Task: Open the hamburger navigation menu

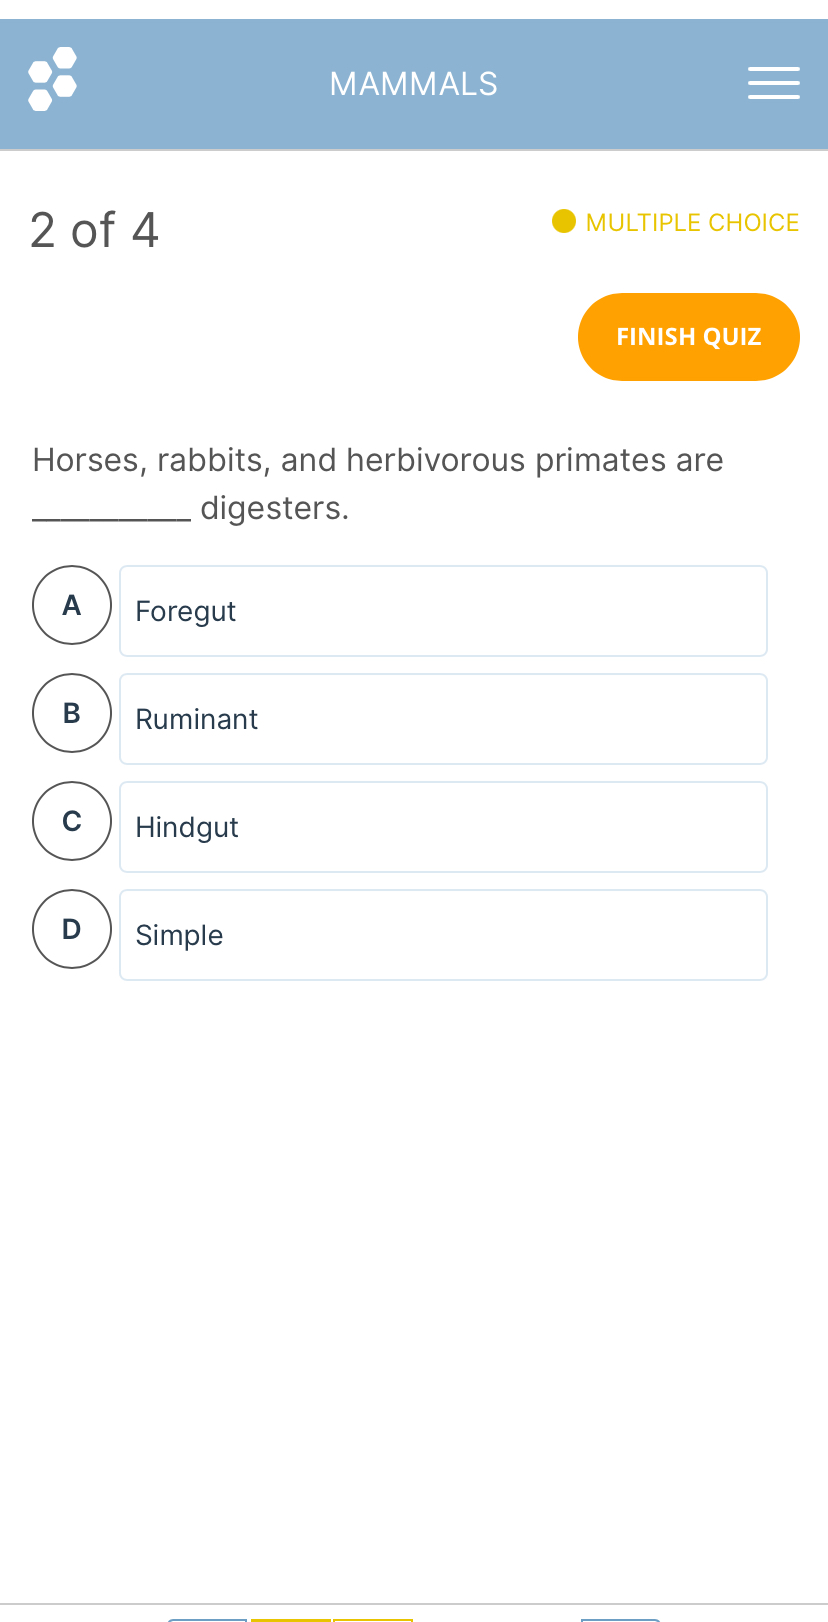Action: [x=773, y=83]
